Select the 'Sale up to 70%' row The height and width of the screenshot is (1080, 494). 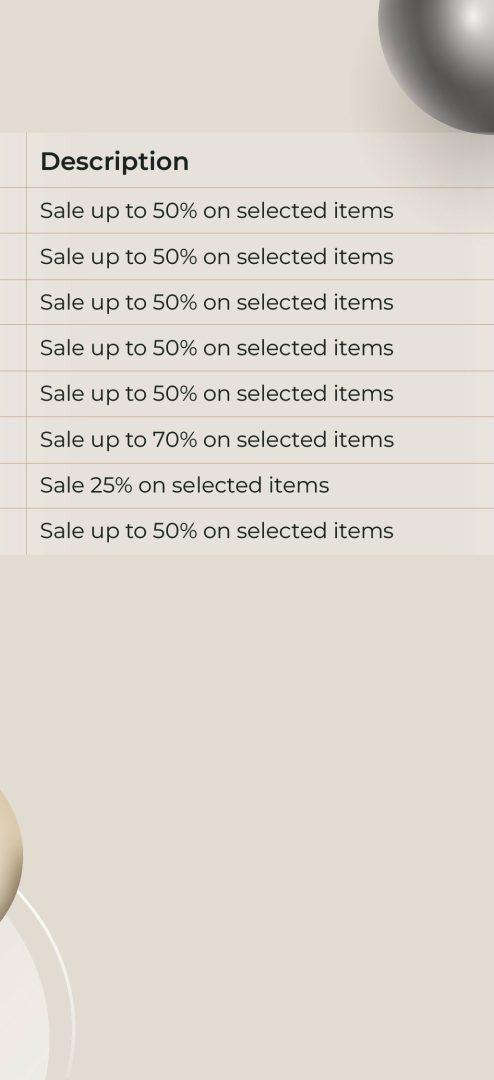click(x=260, y=439)
